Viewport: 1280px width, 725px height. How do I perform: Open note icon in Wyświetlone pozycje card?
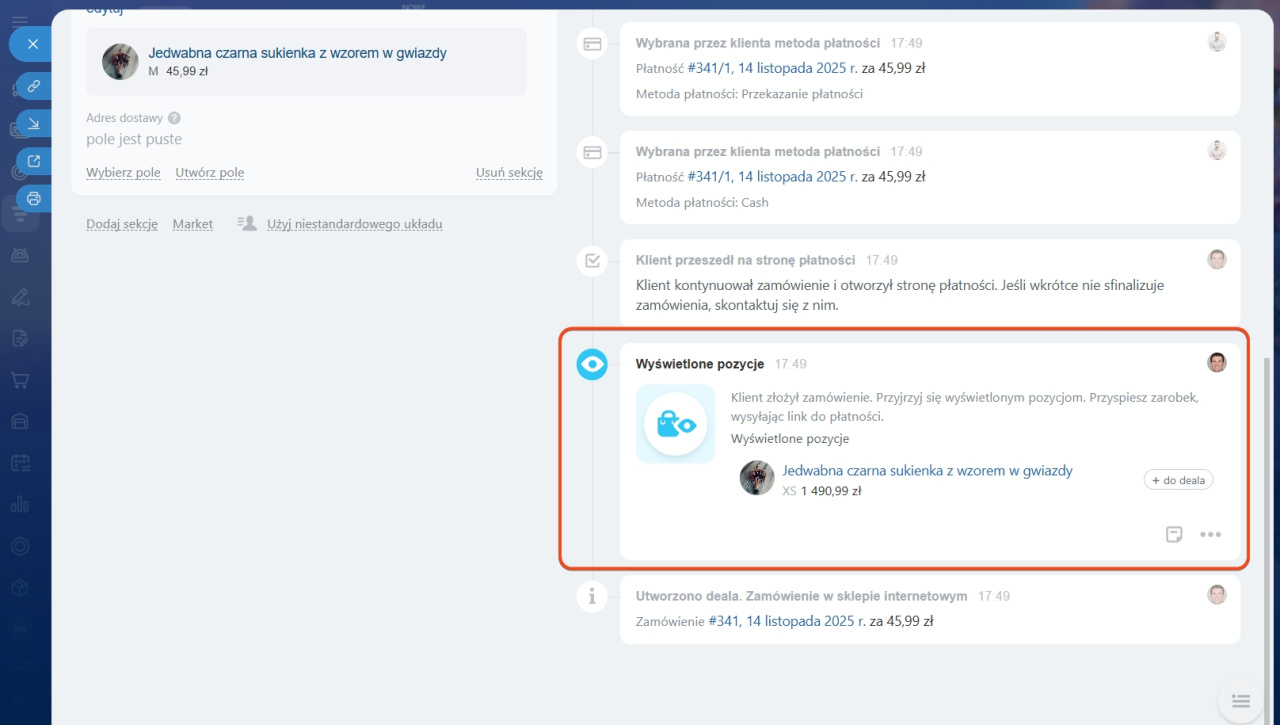point(1175,534)
